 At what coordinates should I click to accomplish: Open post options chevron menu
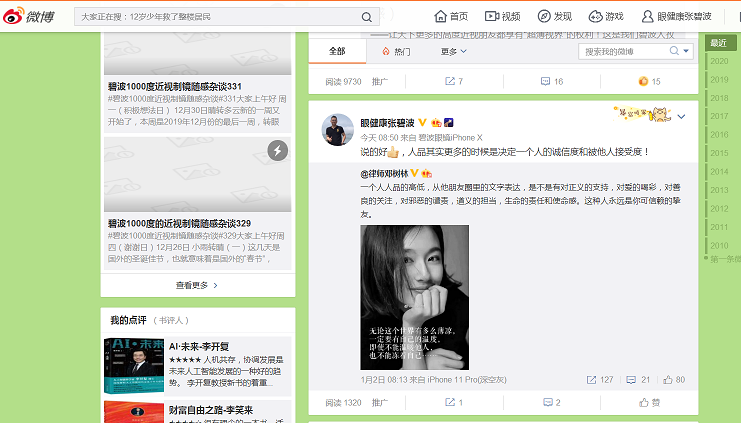(681, 117)
